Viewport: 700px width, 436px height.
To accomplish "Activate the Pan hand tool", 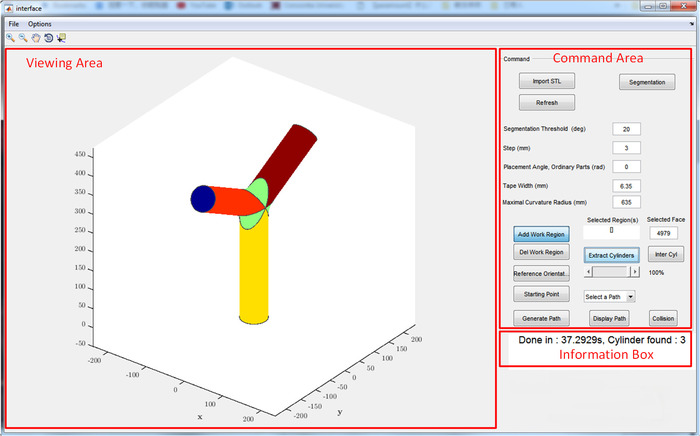I will click(35, 37).
